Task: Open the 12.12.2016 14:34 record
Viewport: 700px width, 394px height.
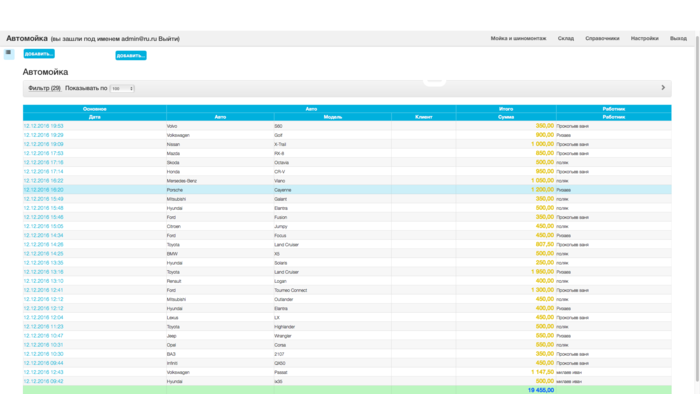Action: (43, 235)
